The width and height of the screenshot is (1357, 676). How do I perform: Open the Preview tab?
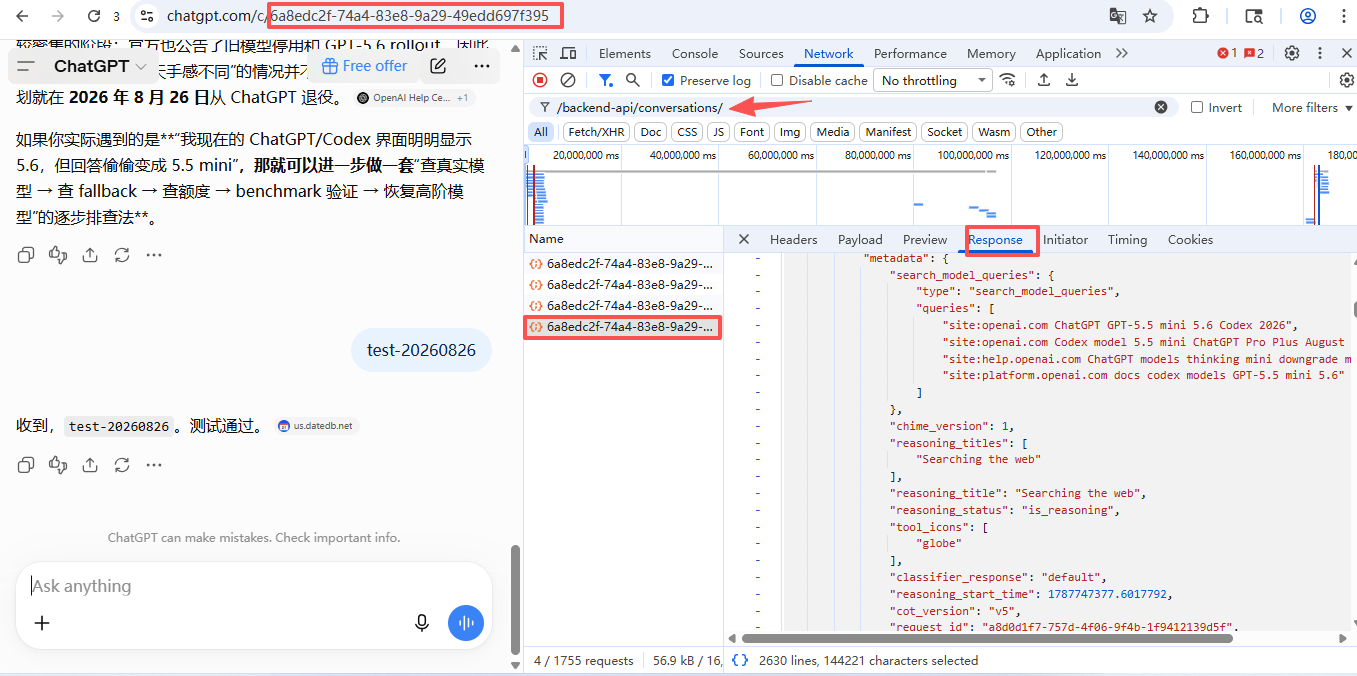(925, 239)
